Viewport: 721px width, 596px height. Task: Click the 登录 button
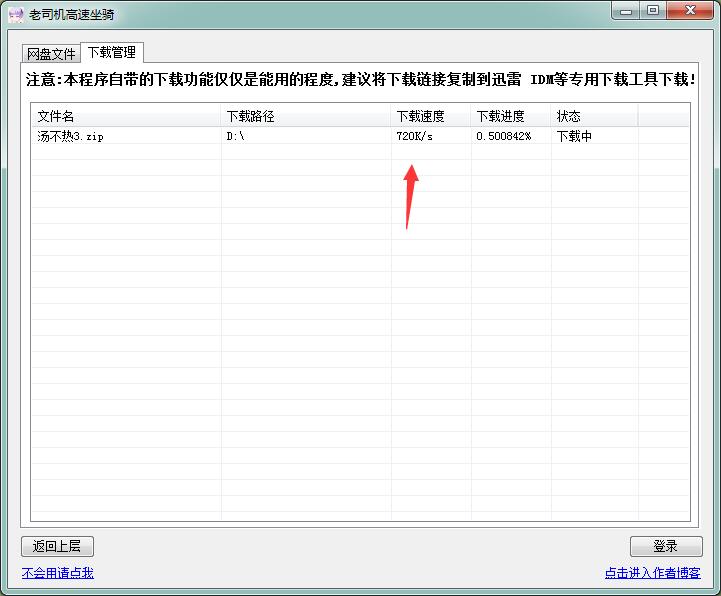(665, 546)
